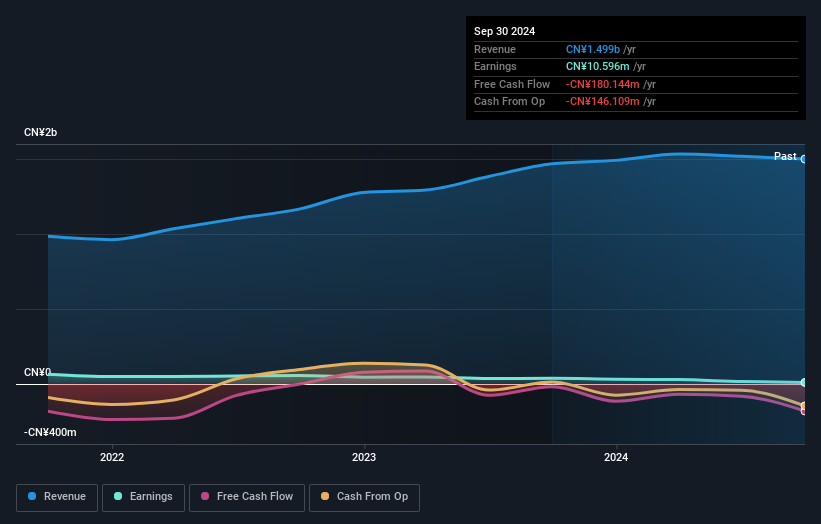The width and height of the screenshot is (821, 524).
Task: Click the Past label on the chart
Action: coord(785,156)
